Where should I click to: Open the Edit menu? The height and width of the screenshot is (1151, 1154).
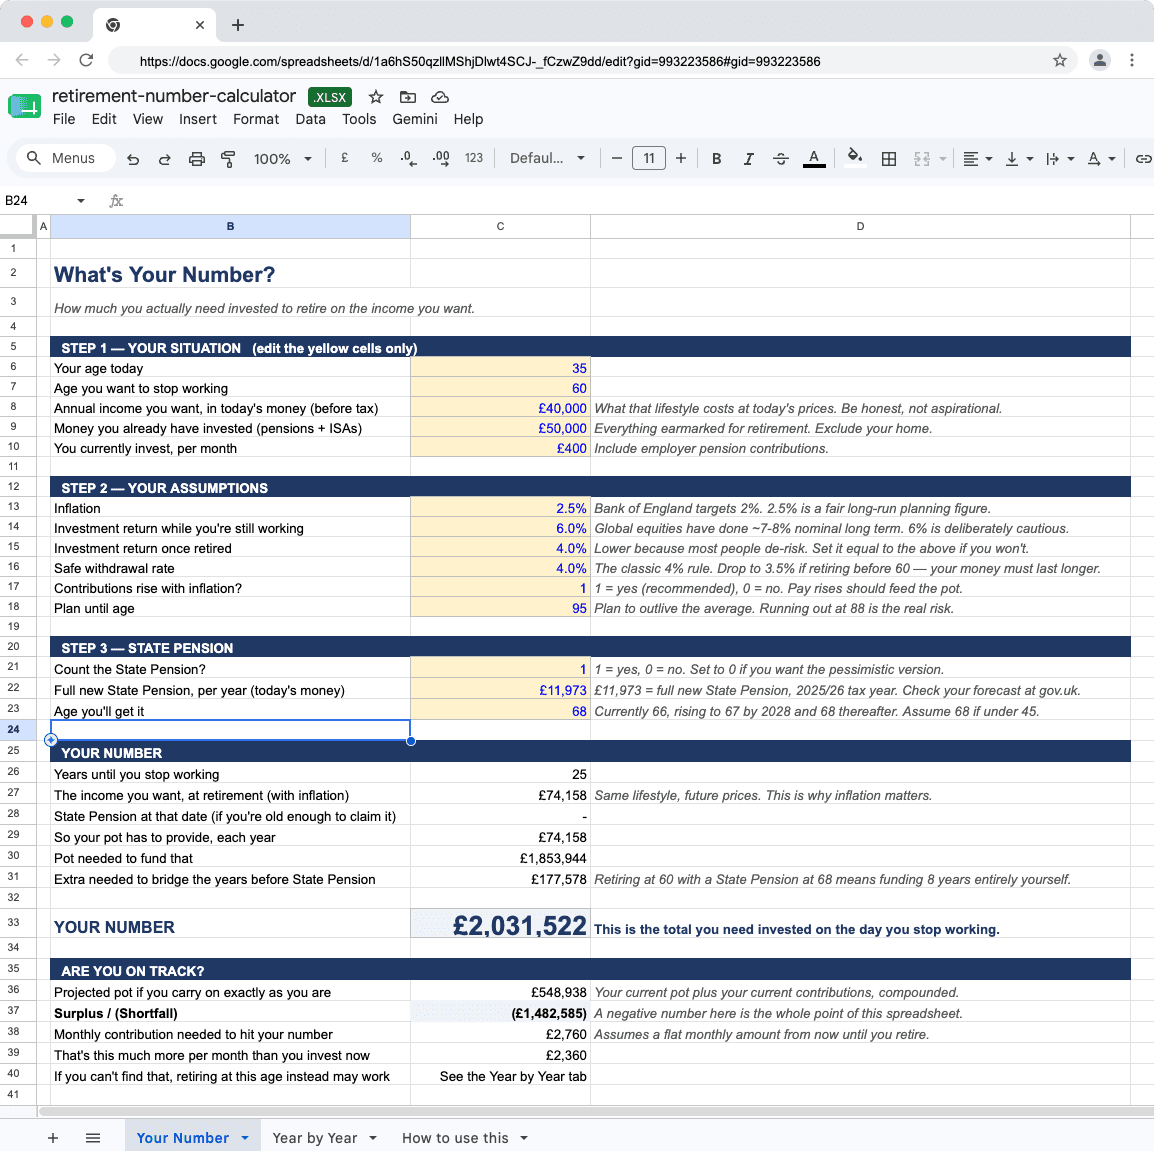pyautogui.click(x=104, y=119)
